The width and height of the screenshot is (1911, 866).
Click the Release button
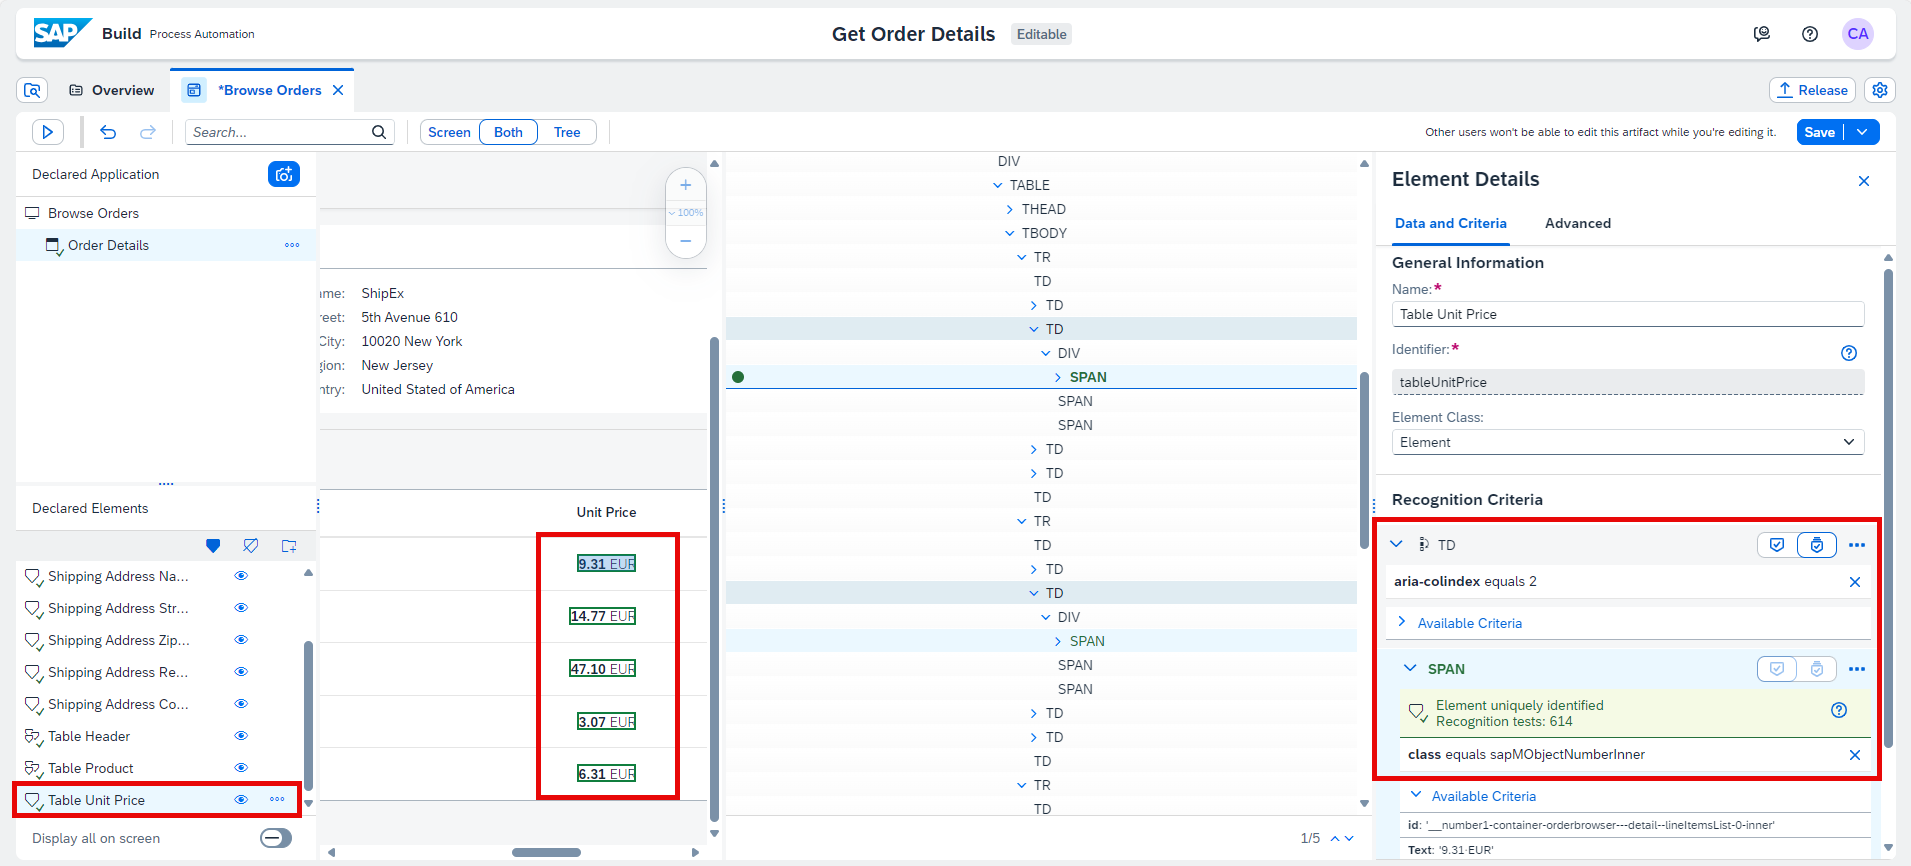pos(1812,90)
